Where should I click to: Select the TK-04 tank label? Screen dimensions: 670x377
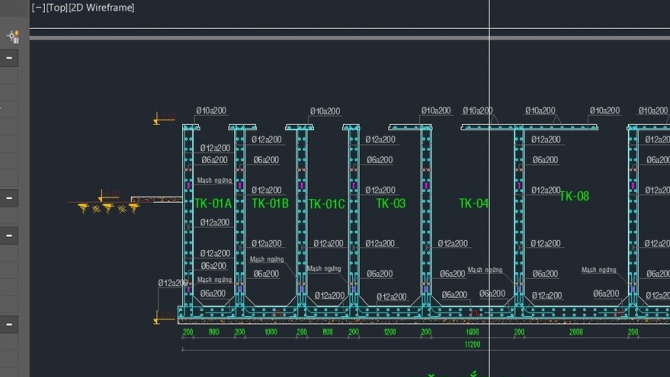click(x=473, y=203)
